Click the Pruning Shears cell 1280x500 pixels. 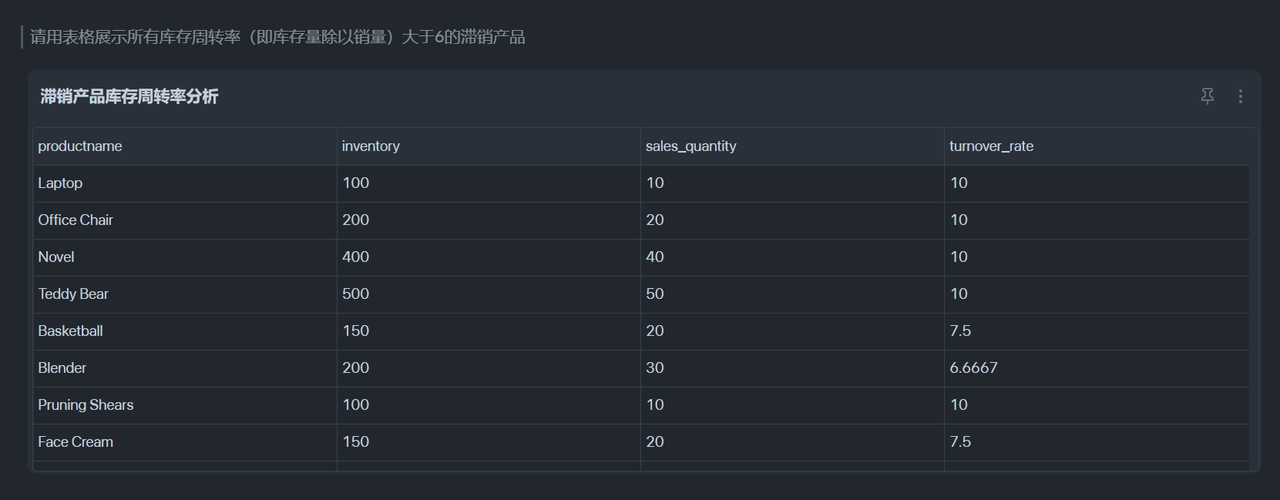pos(185,405)
